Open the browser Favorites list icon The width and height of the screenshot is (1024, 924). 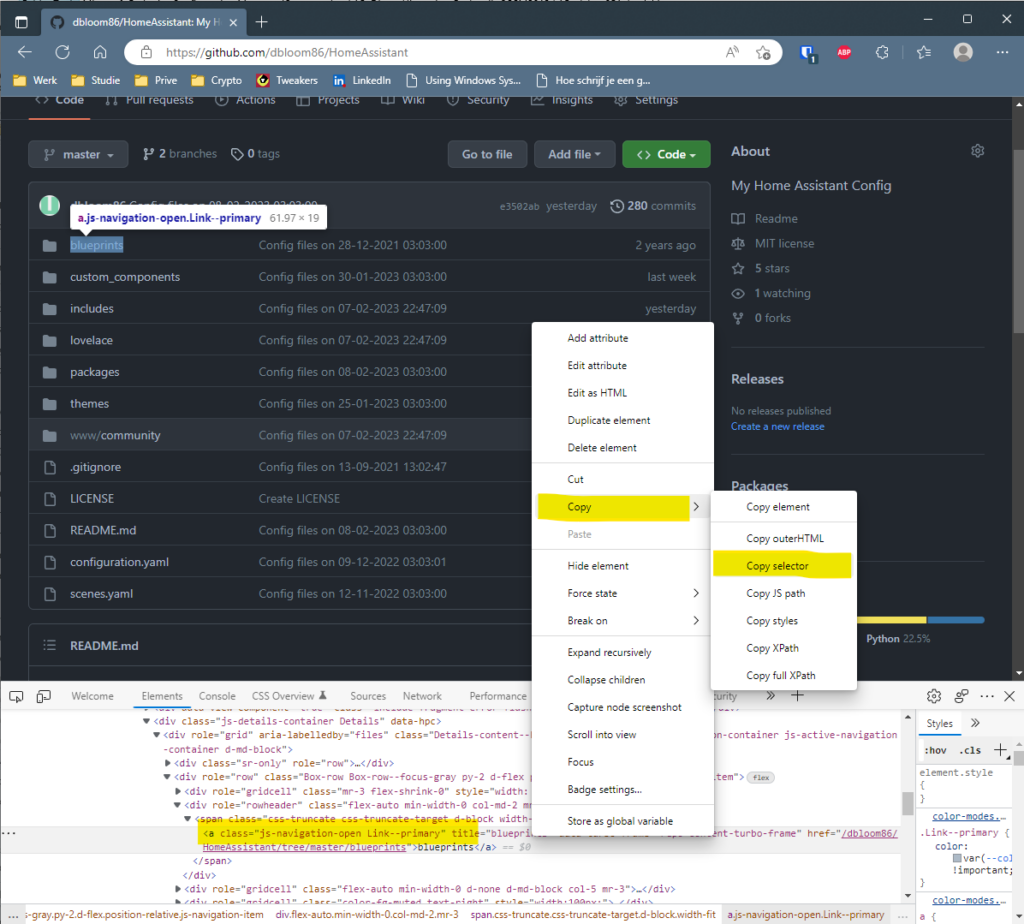coord(923,52)
